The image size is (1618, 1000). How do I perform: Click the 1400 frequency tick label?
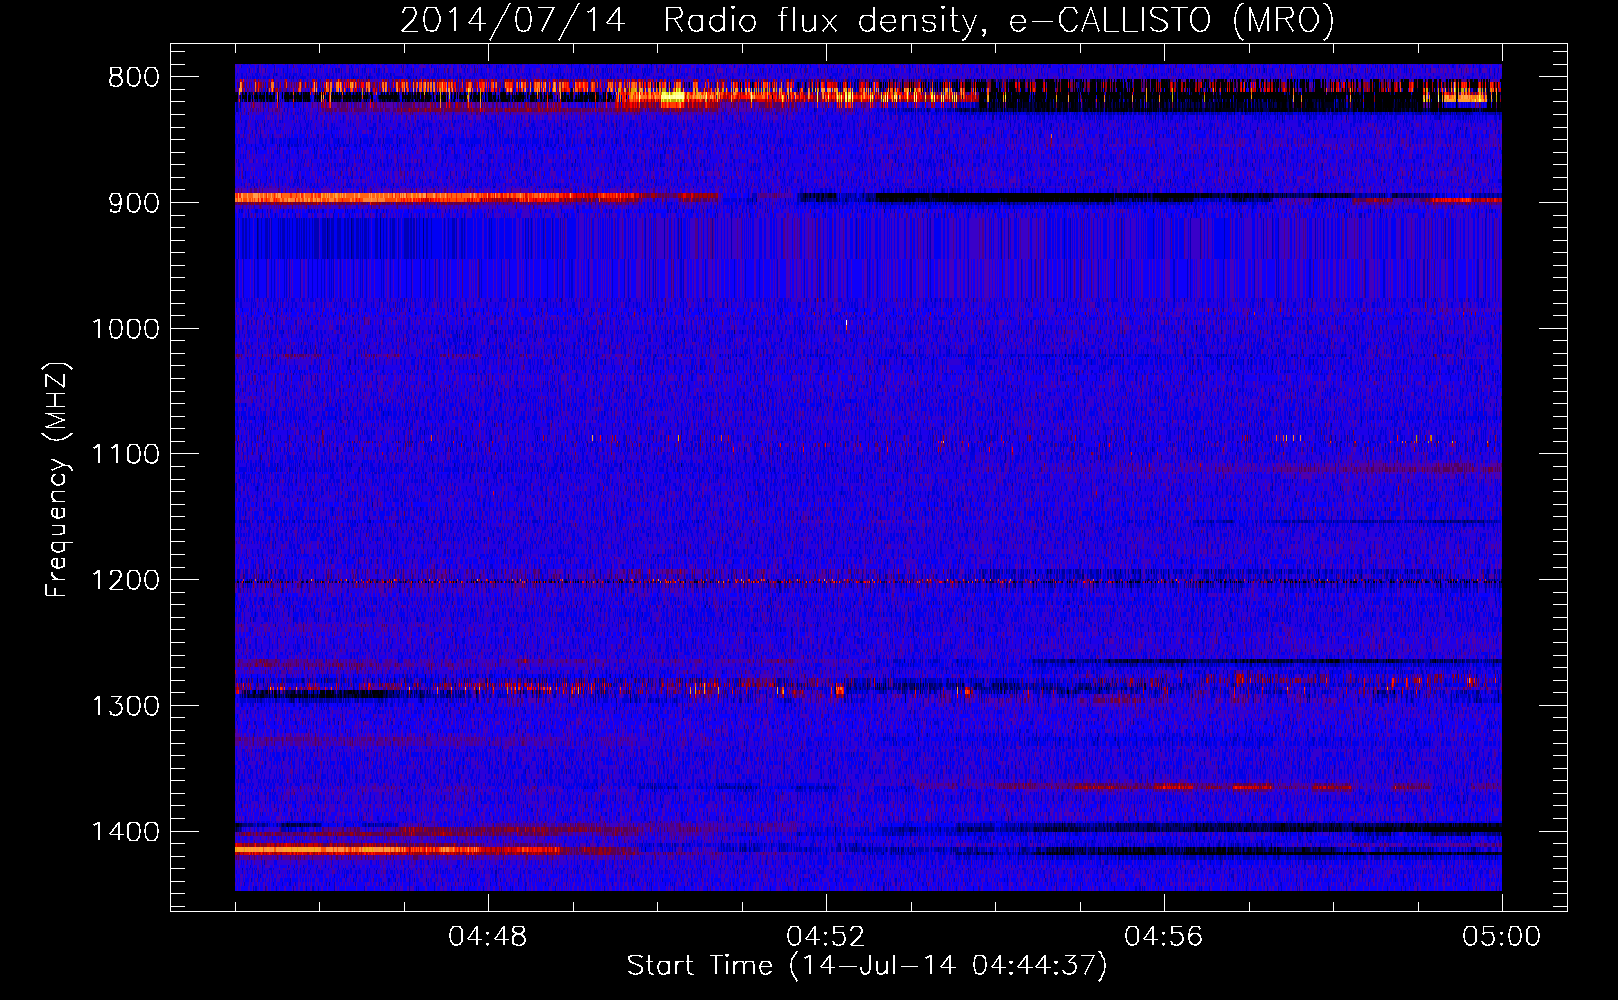click(x=125, y=831)
